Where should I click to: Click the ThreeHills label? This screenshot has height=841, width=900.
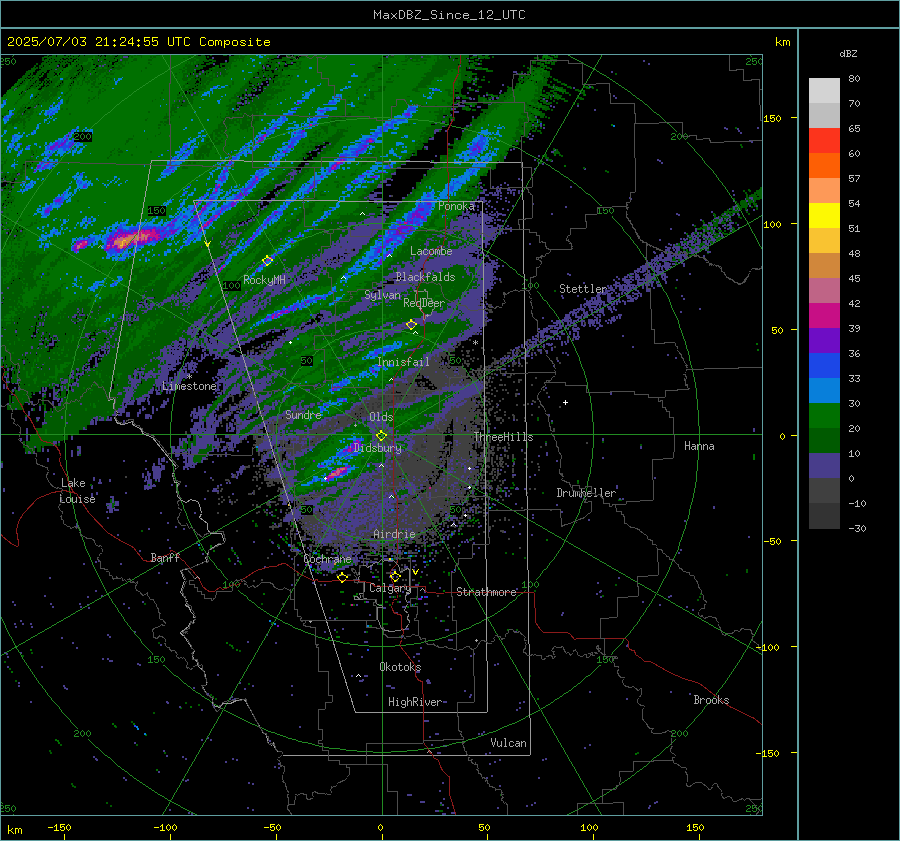pyautogui.click(x=503, y=437)
